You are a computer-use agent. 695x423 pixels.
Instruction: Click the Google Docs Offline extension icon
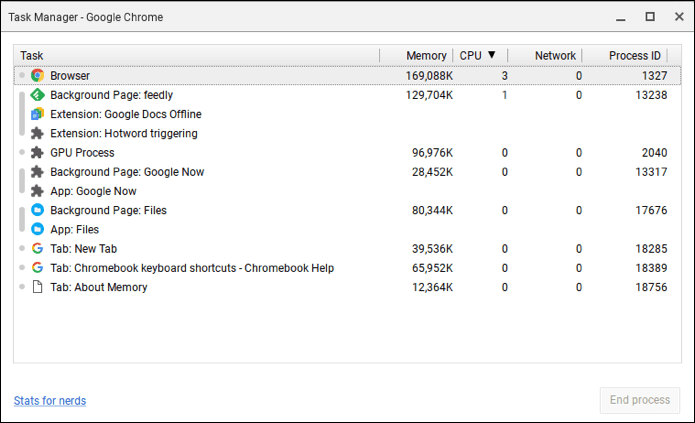tap(37, 114)
